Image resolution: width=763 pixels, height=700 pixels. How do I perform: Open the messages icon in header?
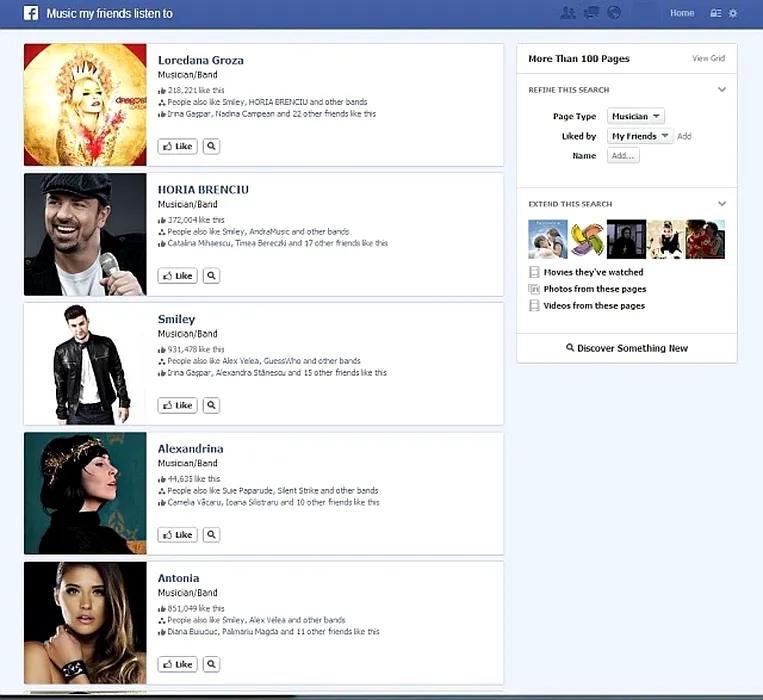[591, 13]
